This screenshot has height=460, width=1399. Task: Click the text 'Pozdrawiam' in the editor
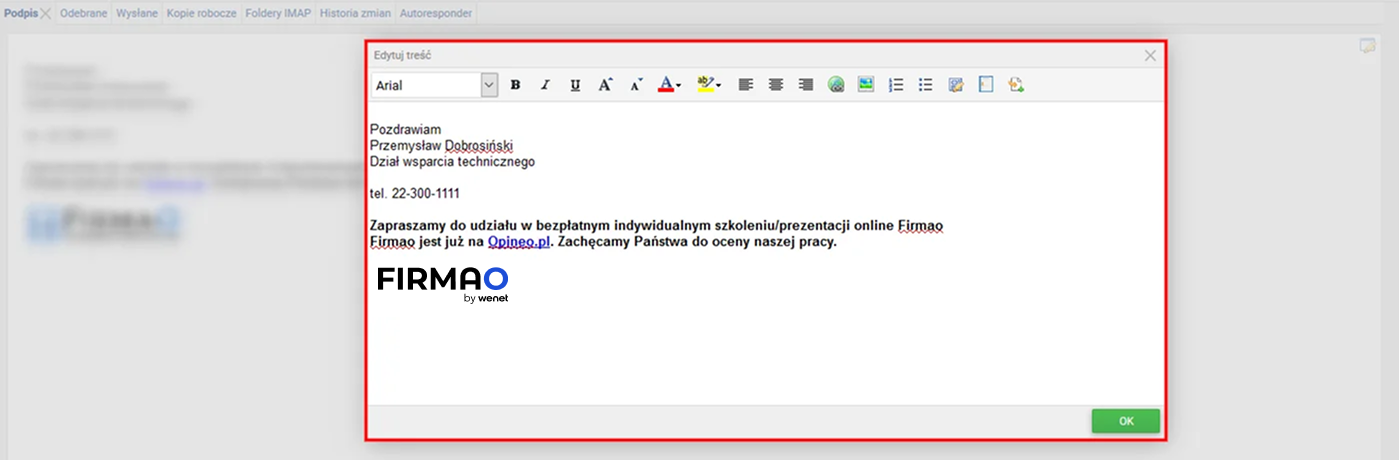(x=406, y=129)
